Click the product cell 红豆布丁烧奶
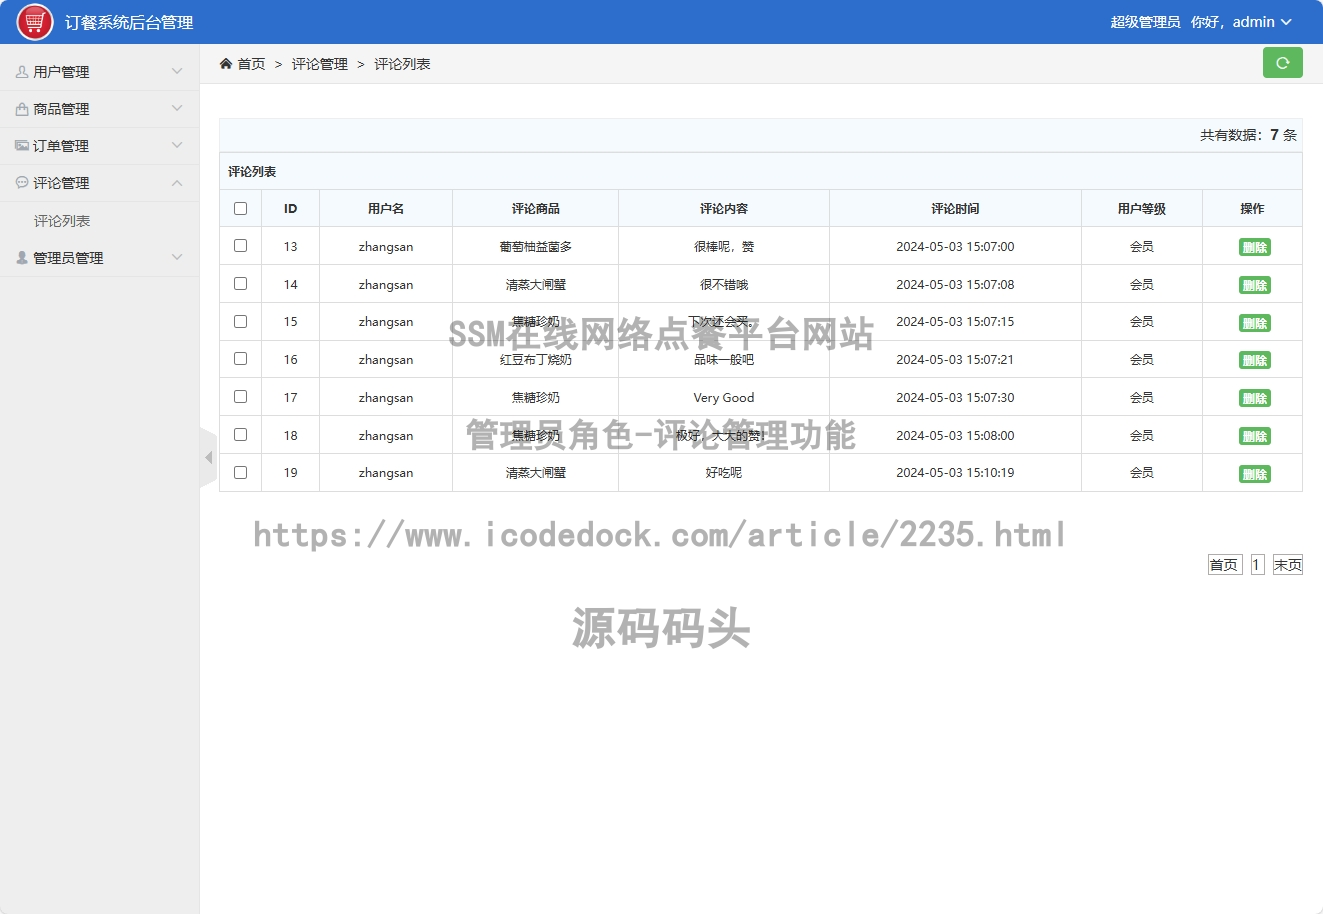 pos(536,360)
